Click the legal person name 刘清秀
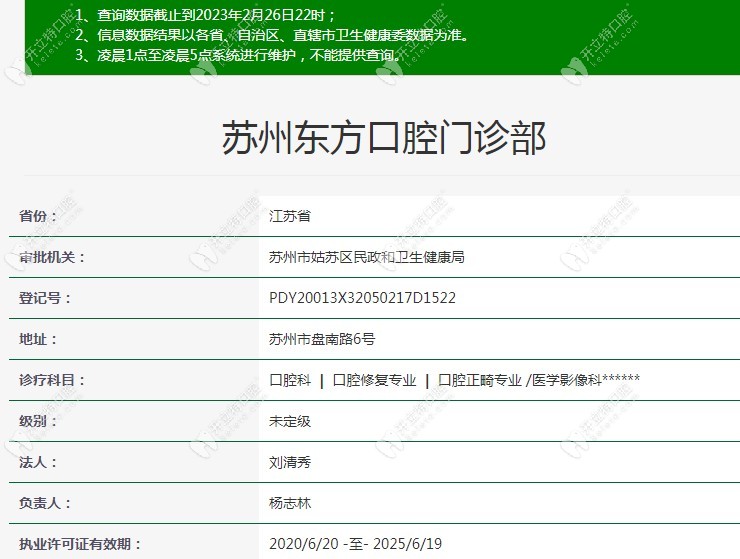 (x=290, y=462)
